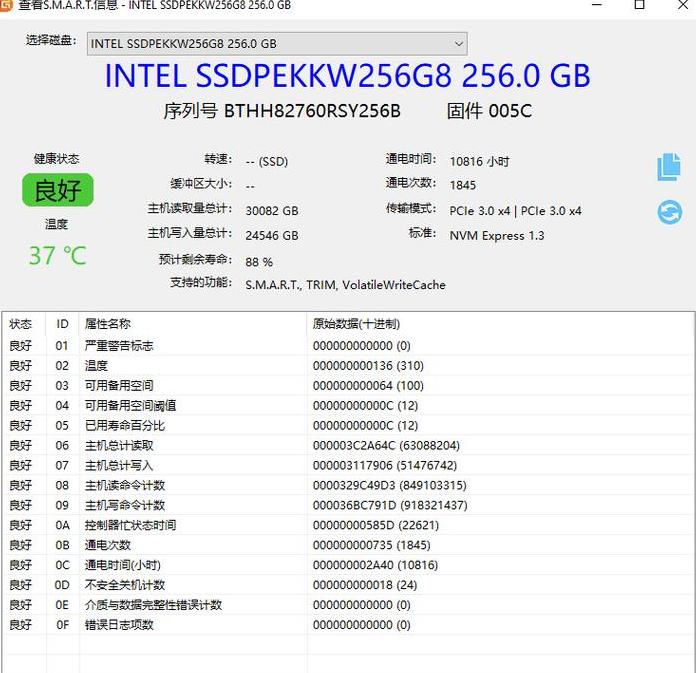696x673 pixels.
Task: Click the 状态 column header
Action: click(x=20, y=324)
